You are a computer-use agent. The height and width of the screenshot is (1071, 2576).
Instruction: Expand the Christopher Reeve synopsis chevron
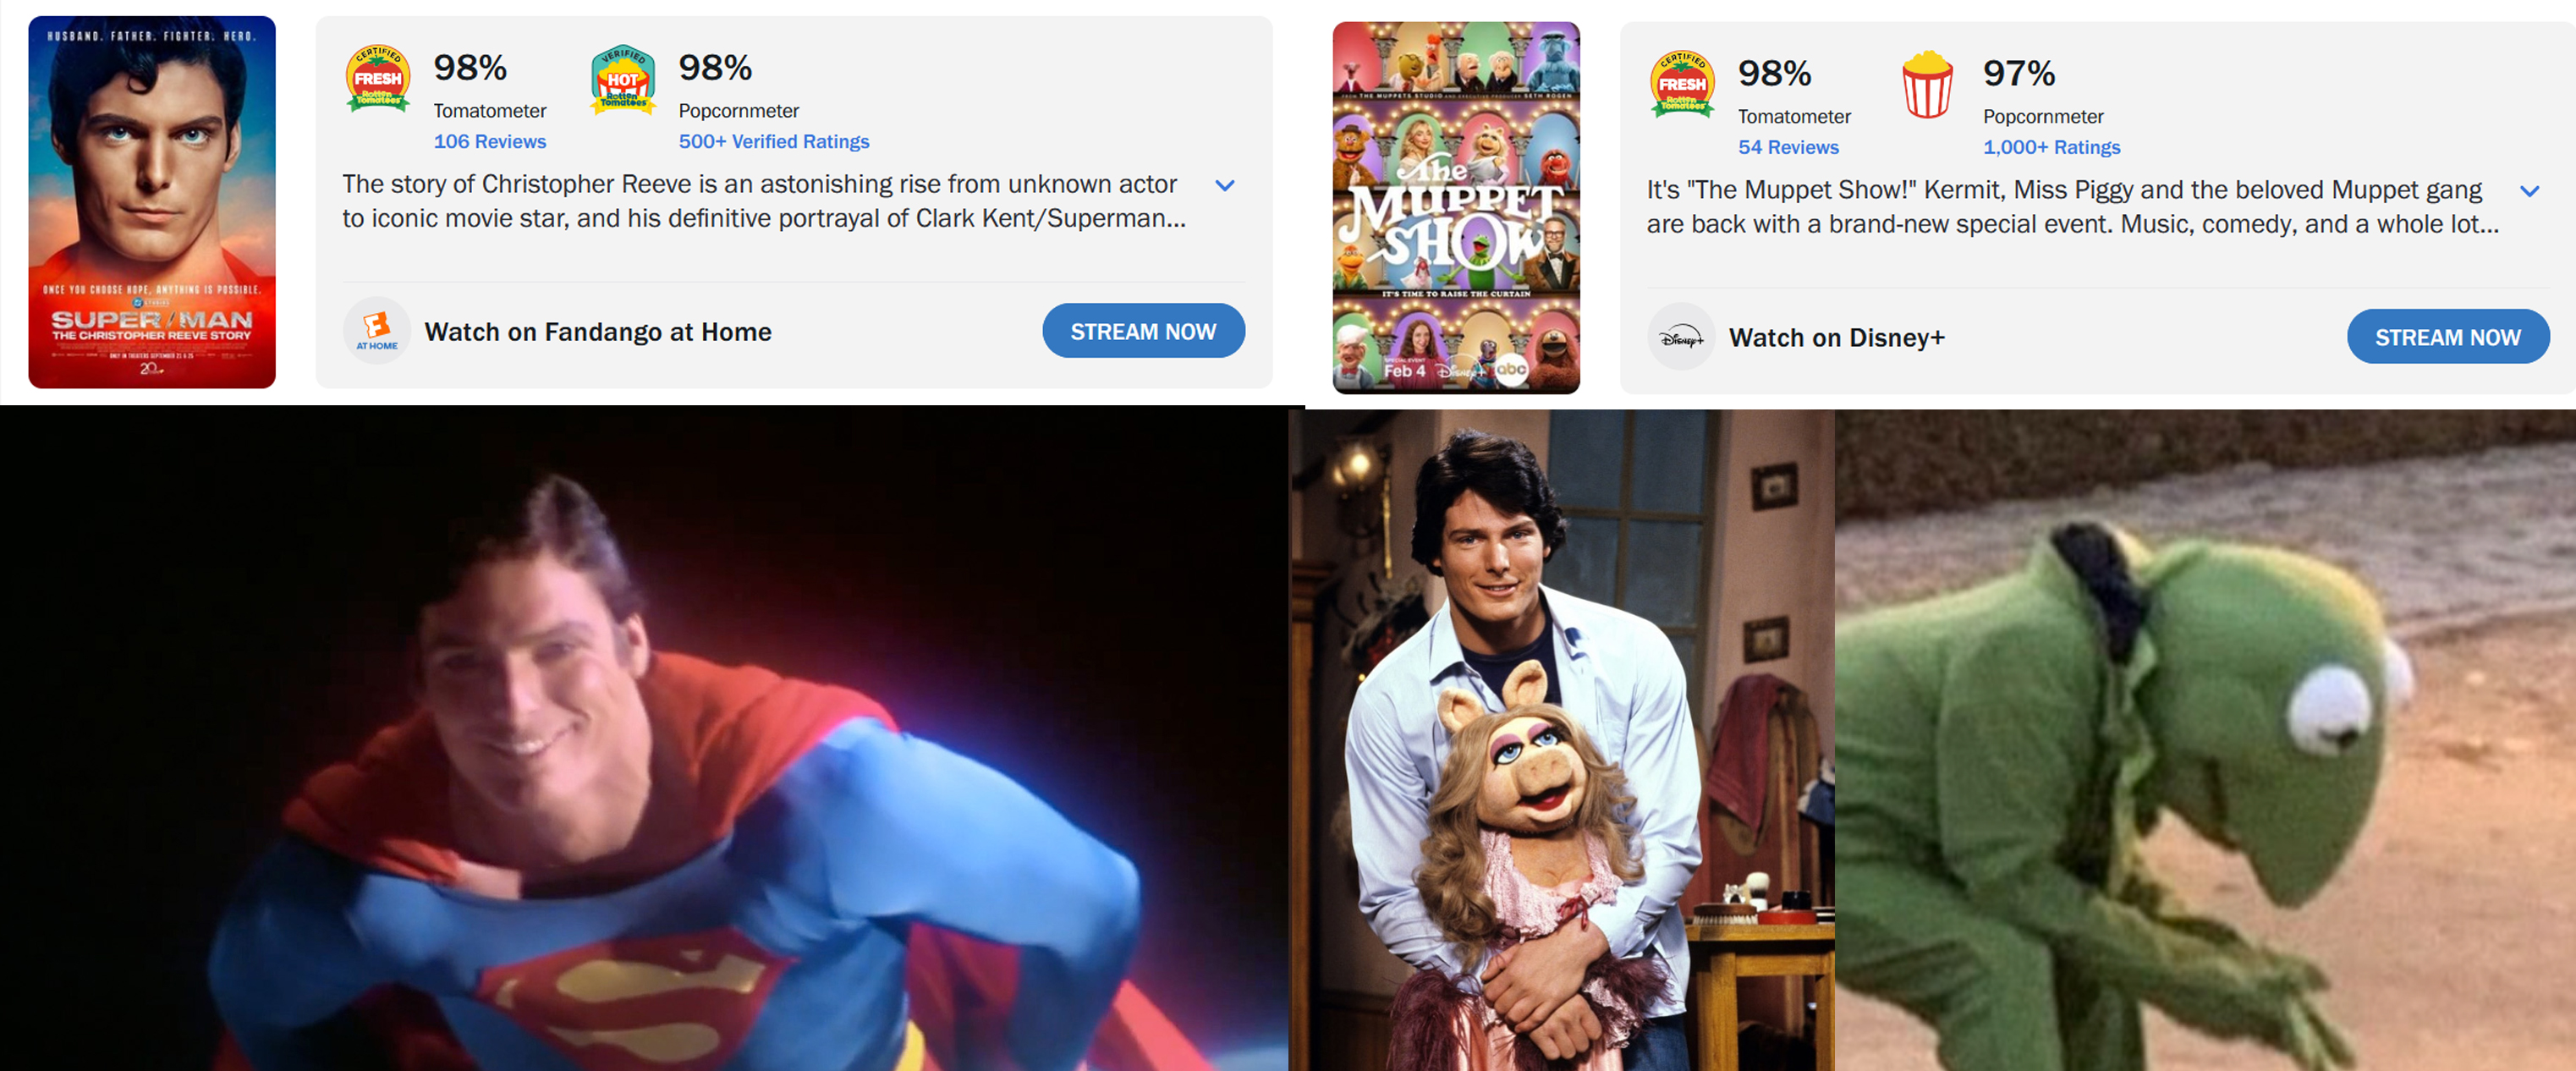coord(1224,185)
